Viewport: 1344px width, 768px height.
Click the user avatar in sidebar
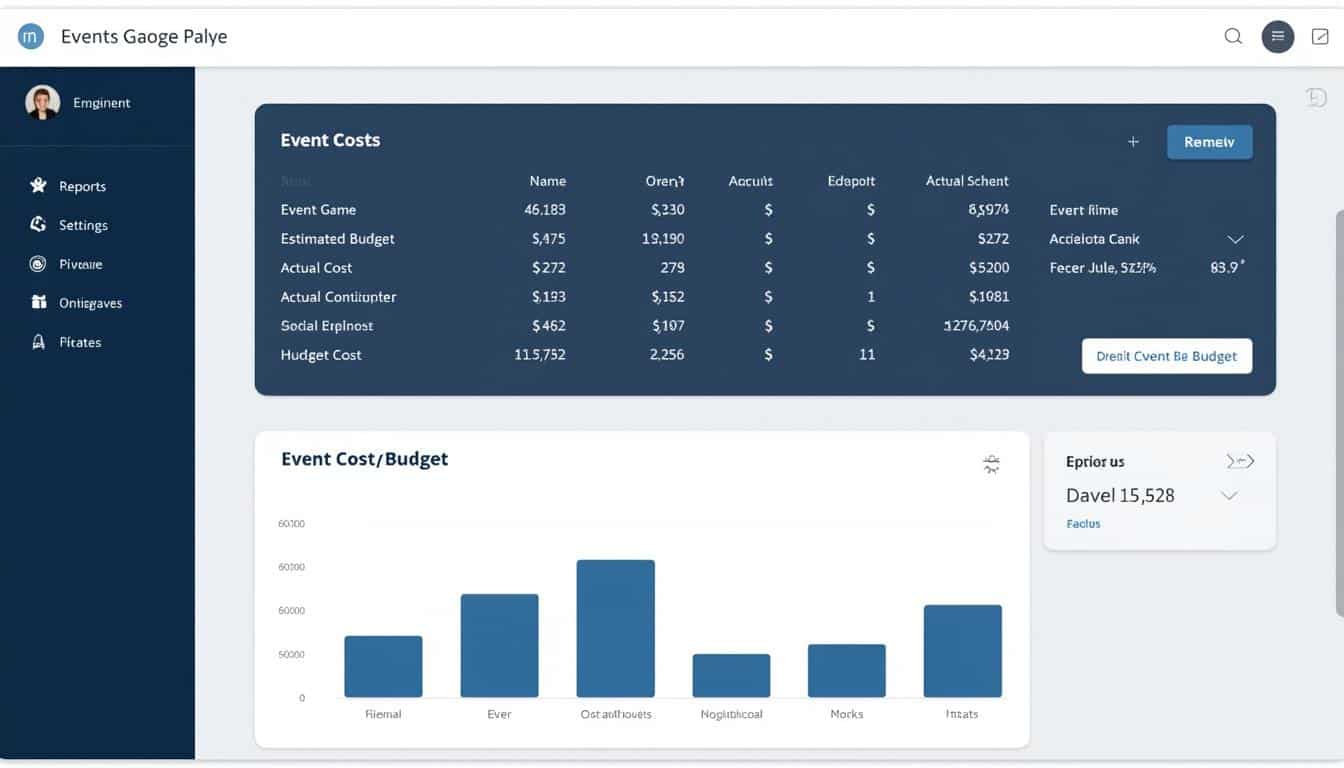(x=42, y=102)
